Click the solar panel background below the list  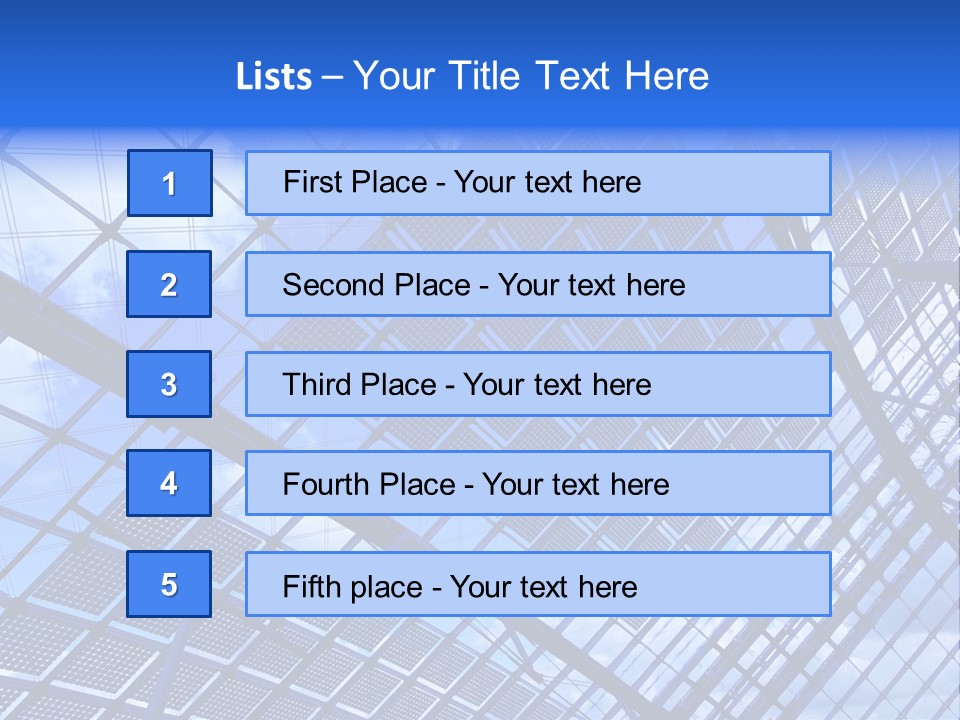[x=480, y=670]
